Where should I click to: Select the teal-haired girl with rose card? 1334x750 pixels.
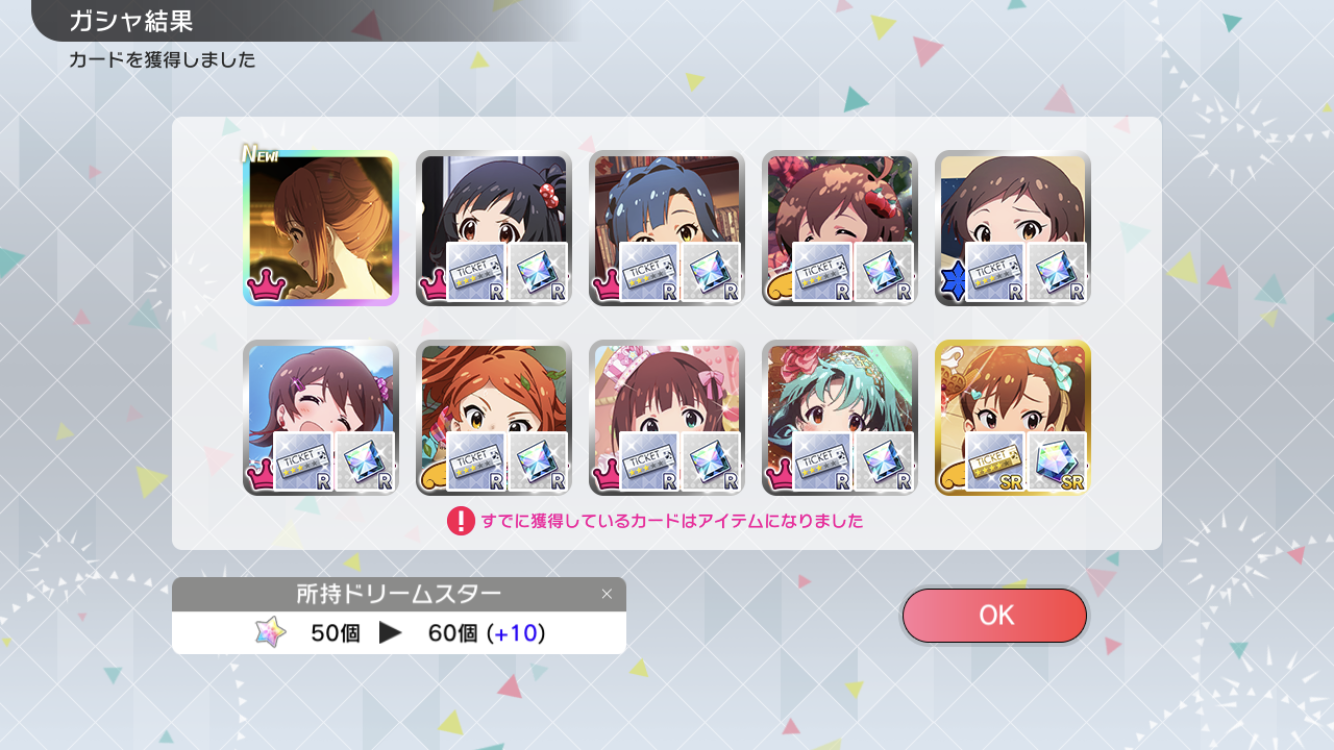(840, 417)
